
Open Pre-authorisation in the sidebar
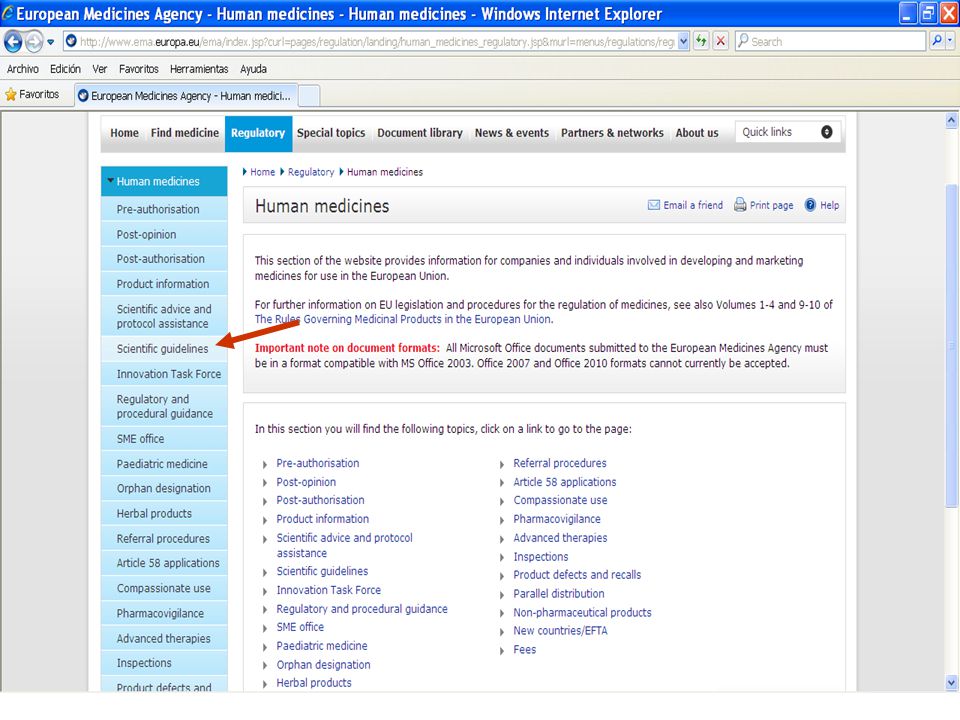[x=164, y=209]
